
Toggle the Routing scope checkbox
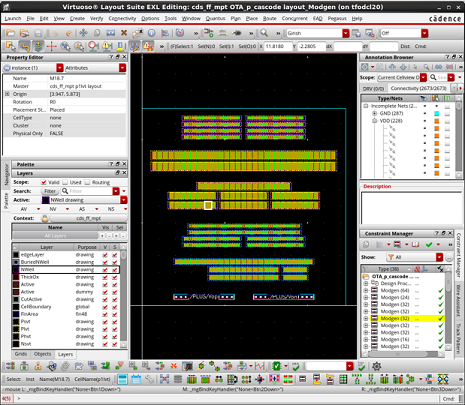point(87,182)
